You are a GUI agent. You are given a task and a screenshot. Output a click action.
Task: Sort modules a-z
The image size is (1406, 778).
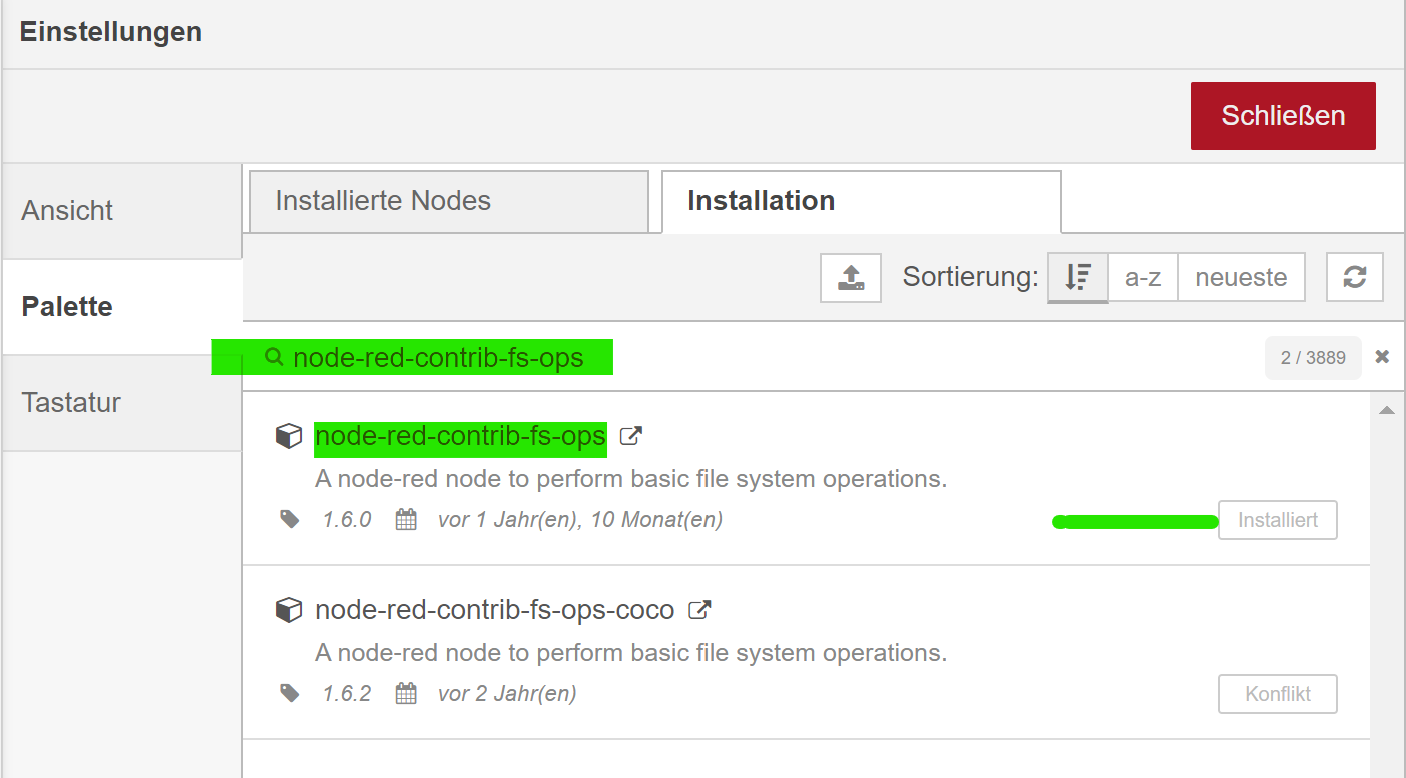1143,277
